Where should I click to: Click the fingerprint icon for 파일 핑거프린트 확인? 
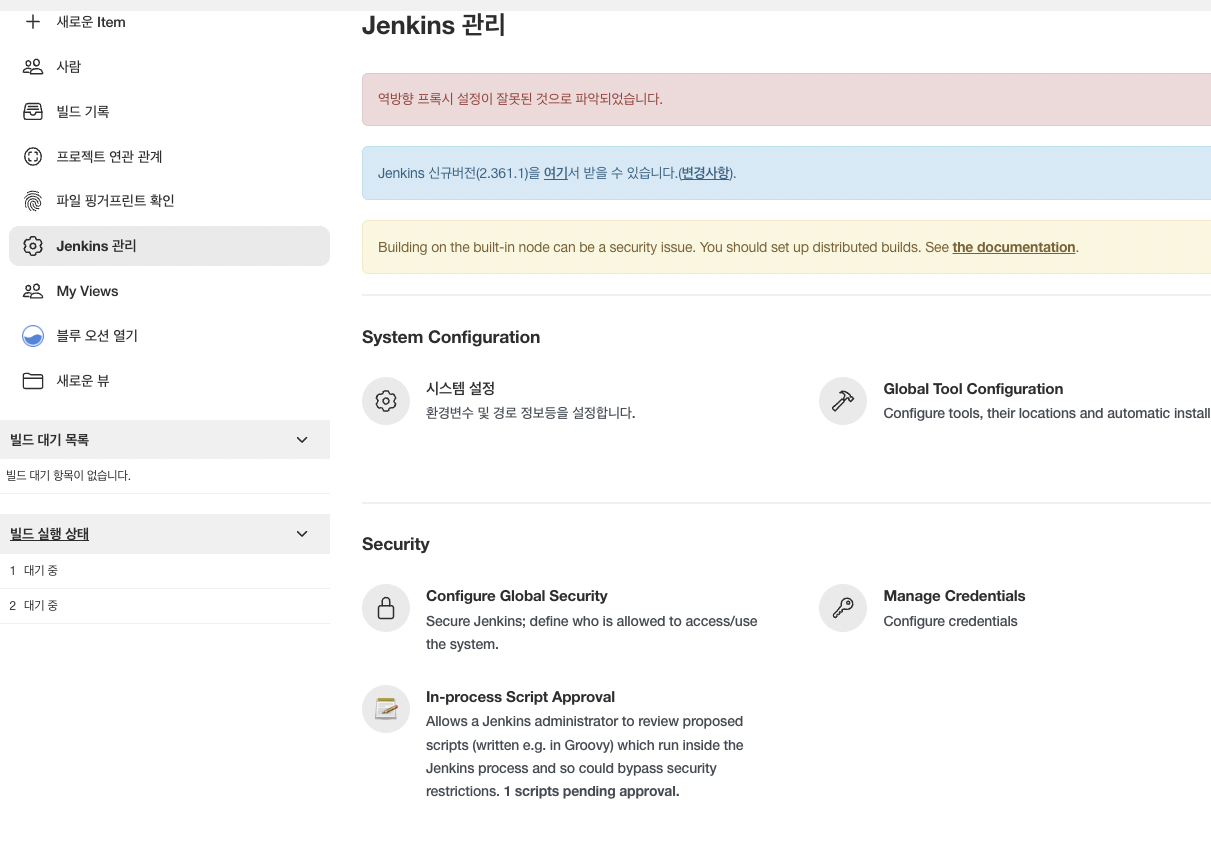point(33,201)
